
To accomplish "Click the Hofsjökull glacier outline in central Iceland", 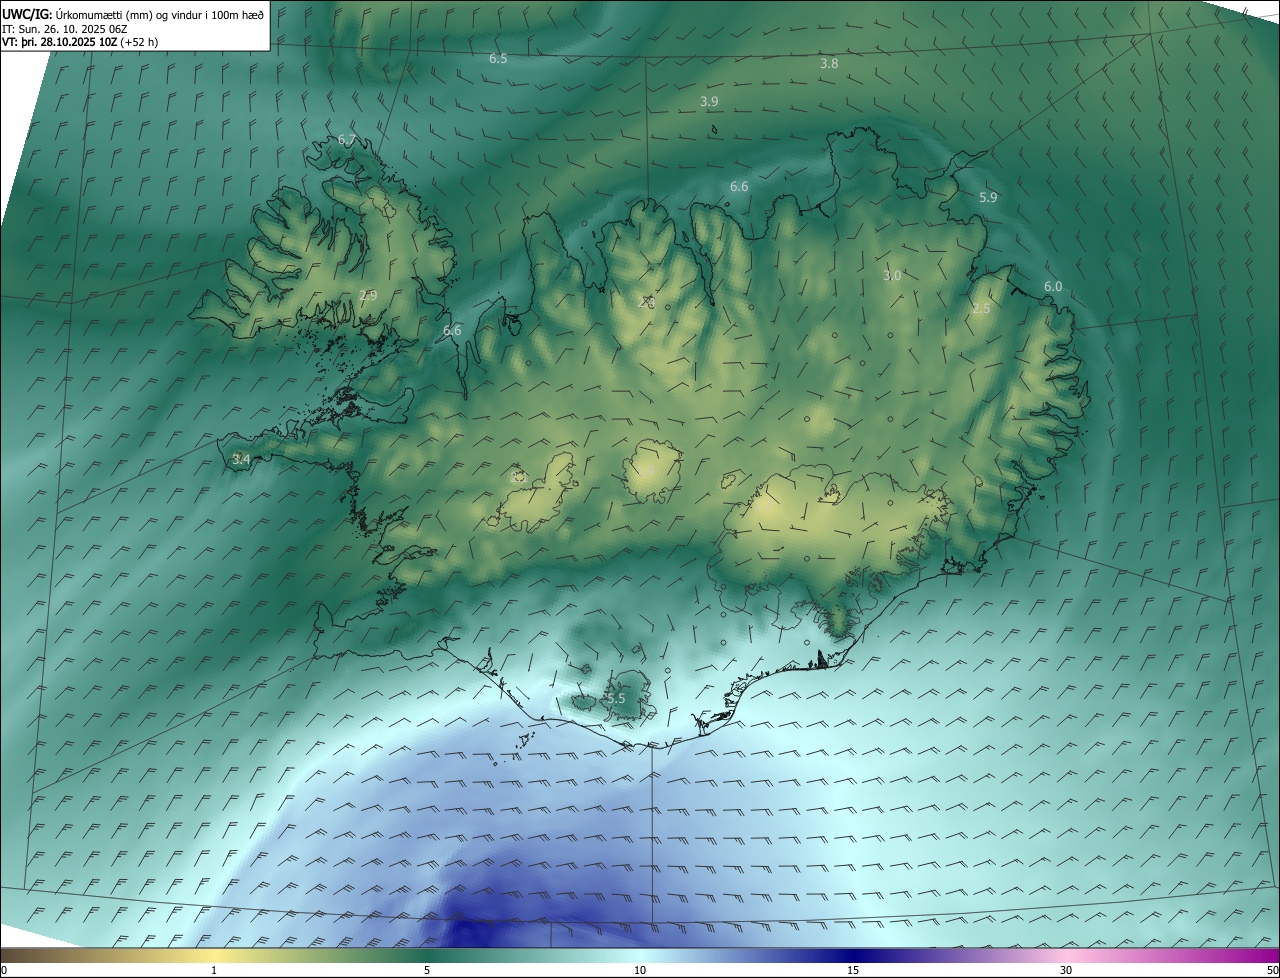I will pos(652,472).
